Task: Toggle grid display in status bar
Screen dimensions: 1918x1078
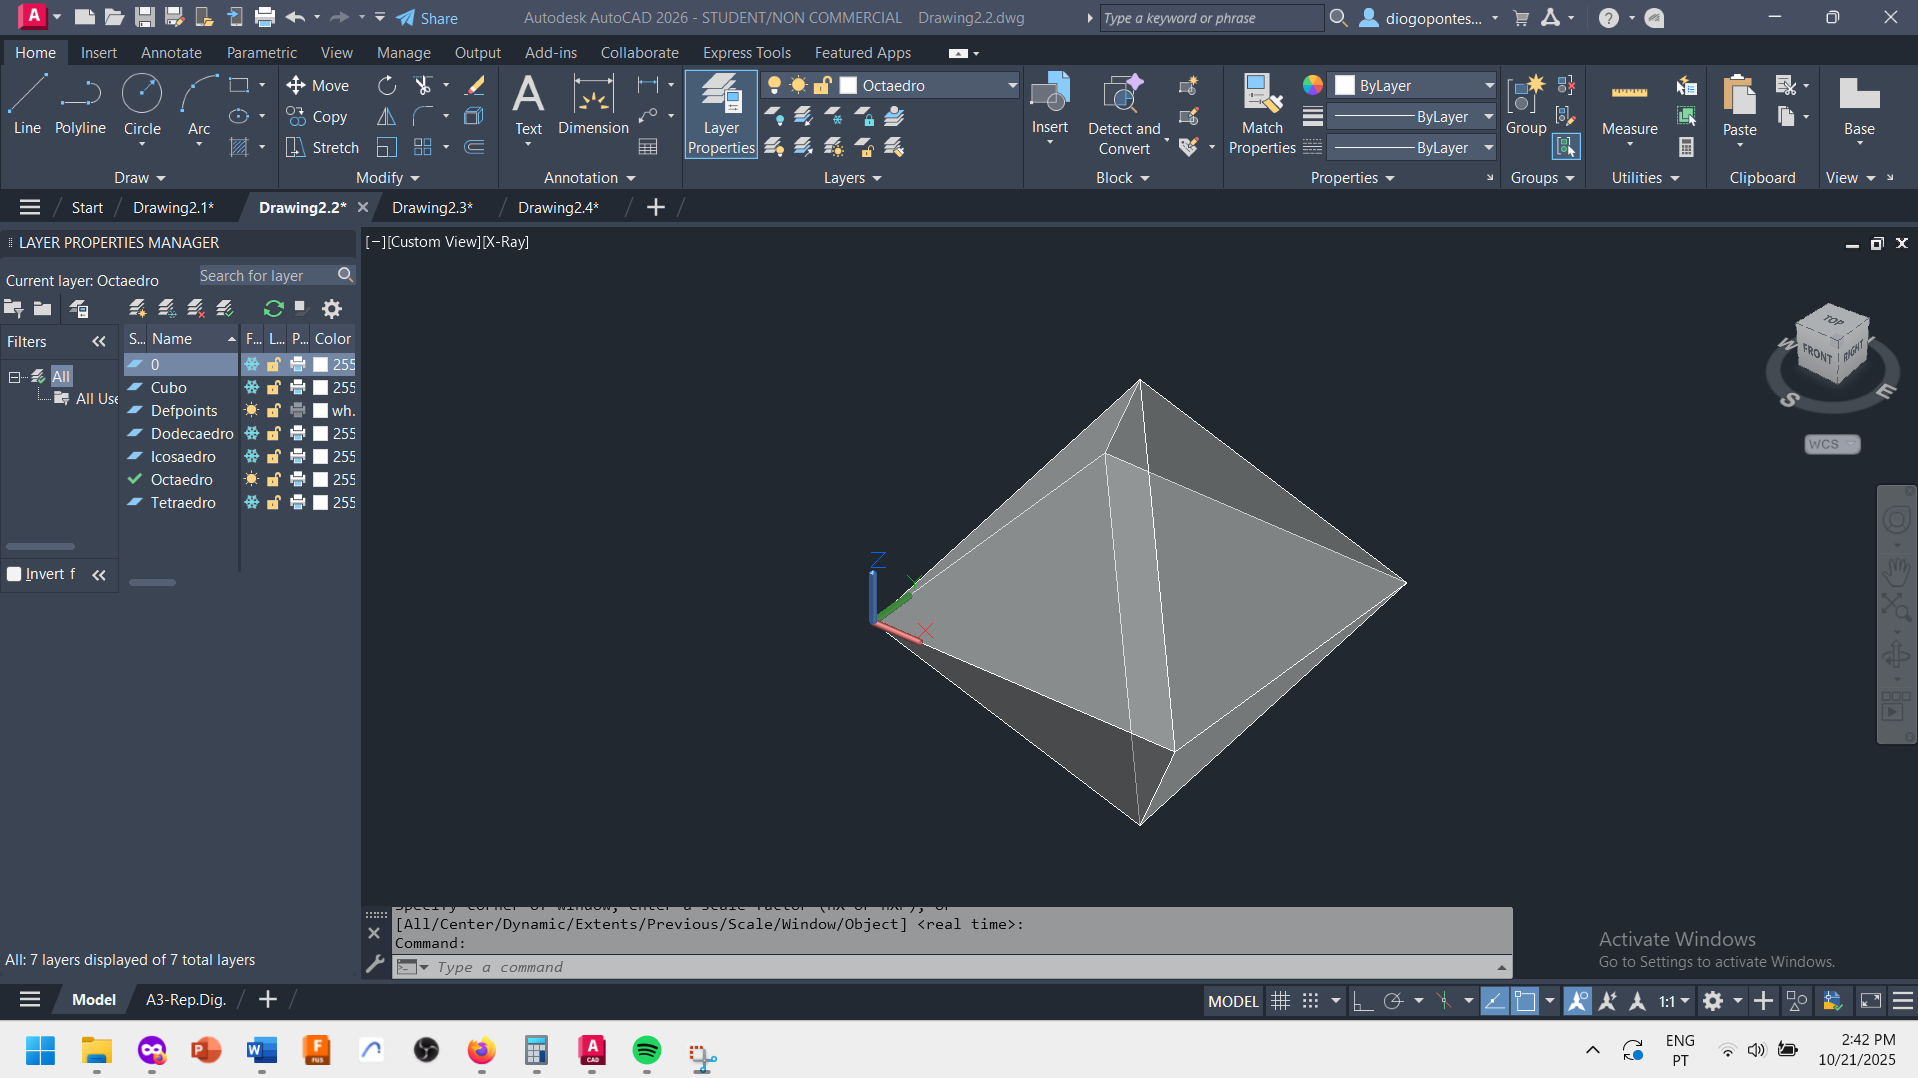Action: pyautogui.click(x=1280, y=1001)
